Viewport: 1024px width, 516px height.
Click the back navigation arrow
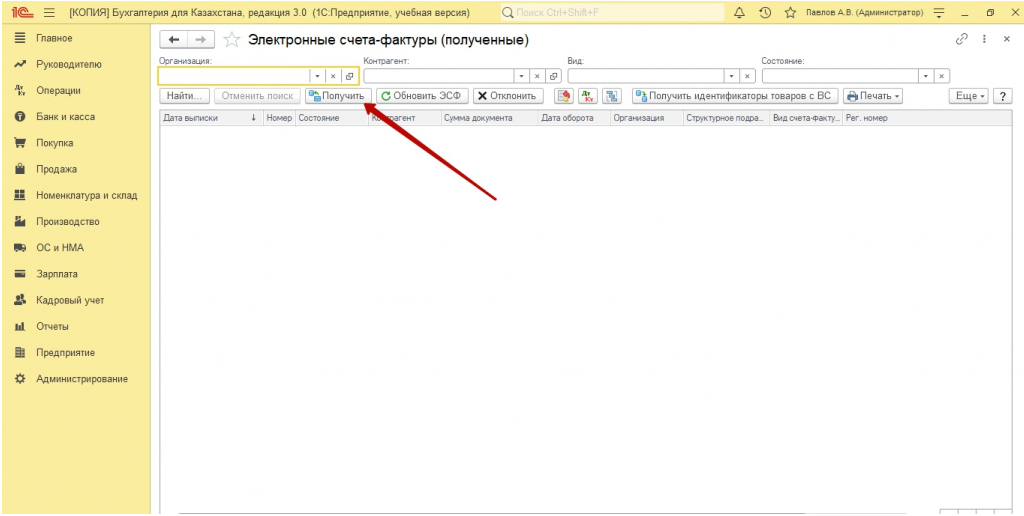click(174, 40)
